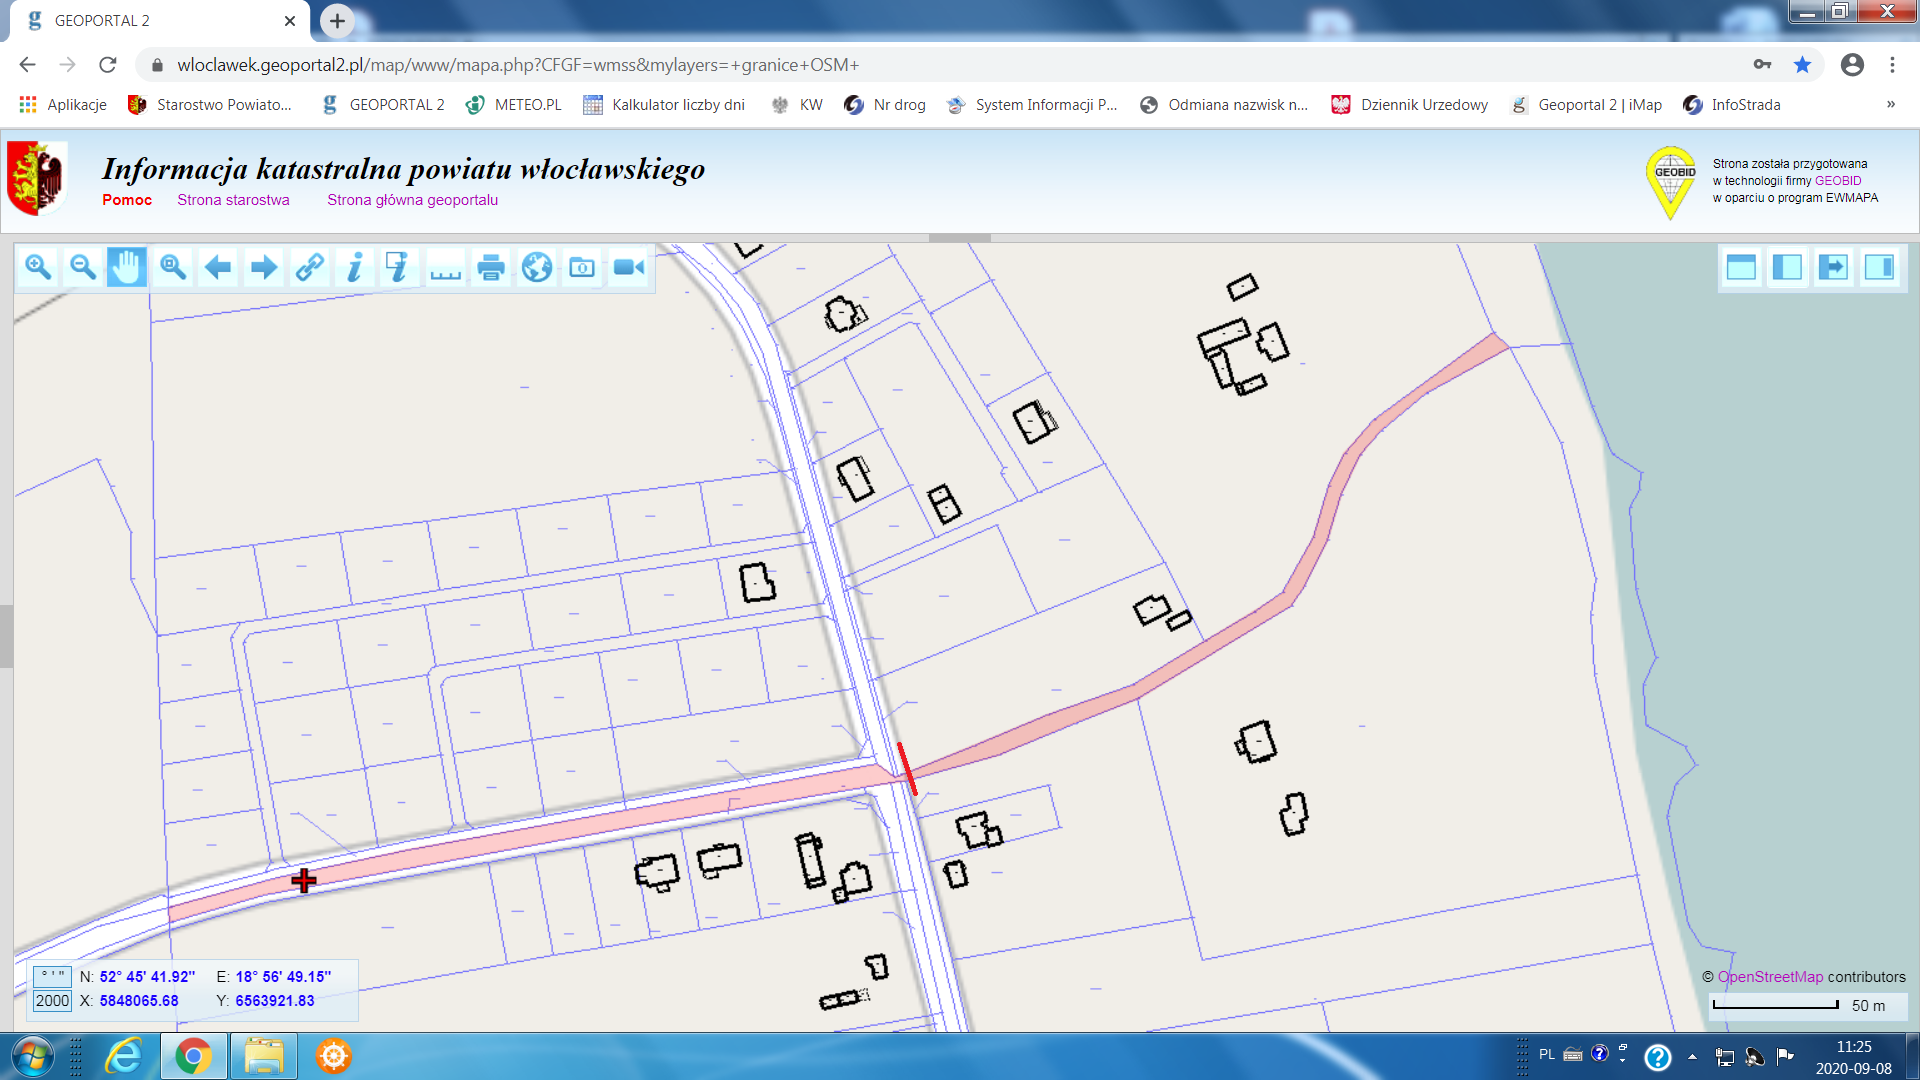Toggle the left side panel layout button
1920x1080 pixels.
click(1787, 267)
